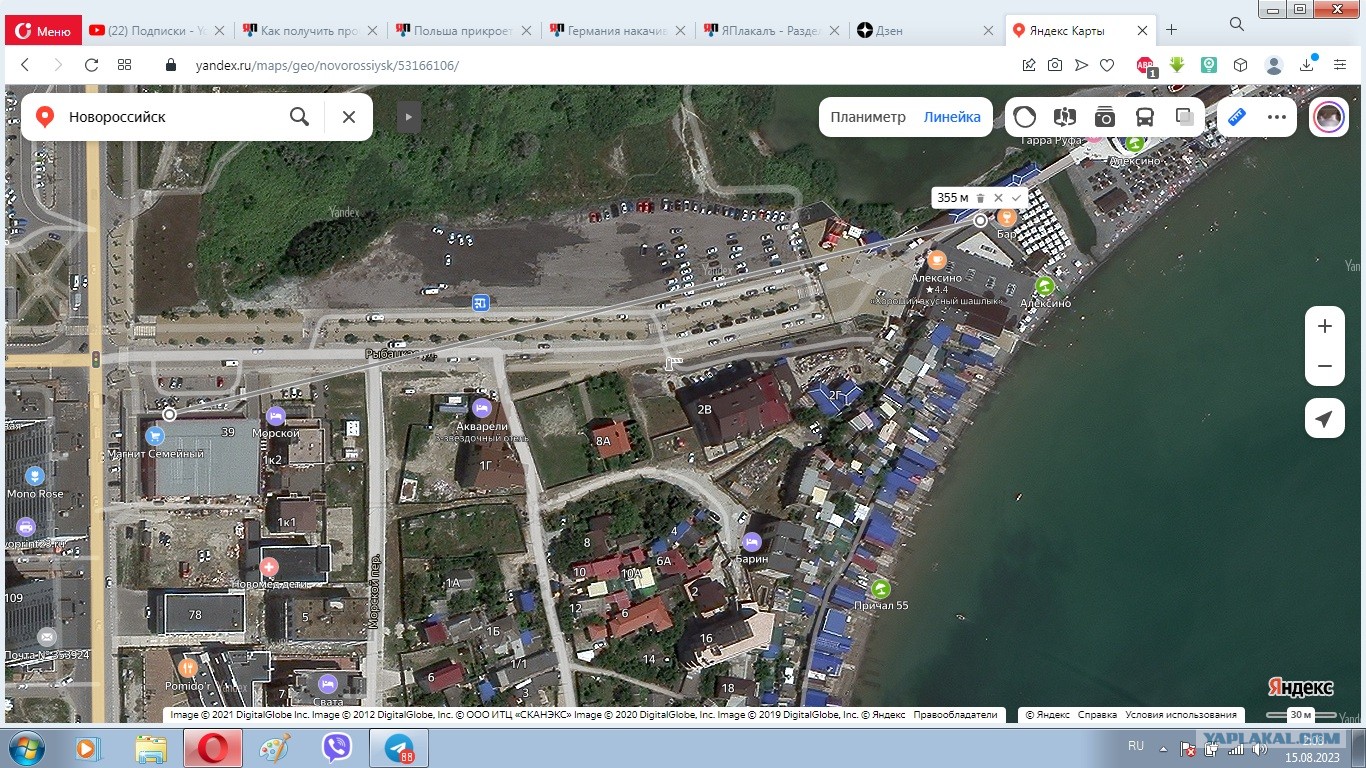The width and height of the screenshot is (1366, 768).
Task: Open the Правообладатели link
Action: pyautogui.click(x=956, y=715)
